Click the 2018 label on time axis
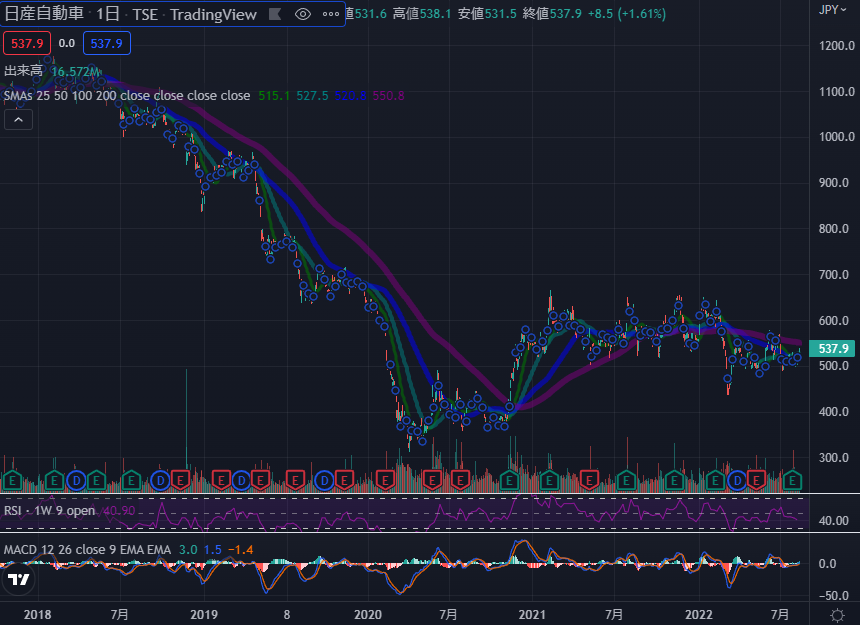Viewport: 860px width, 625px height. (x=37, y=615)
